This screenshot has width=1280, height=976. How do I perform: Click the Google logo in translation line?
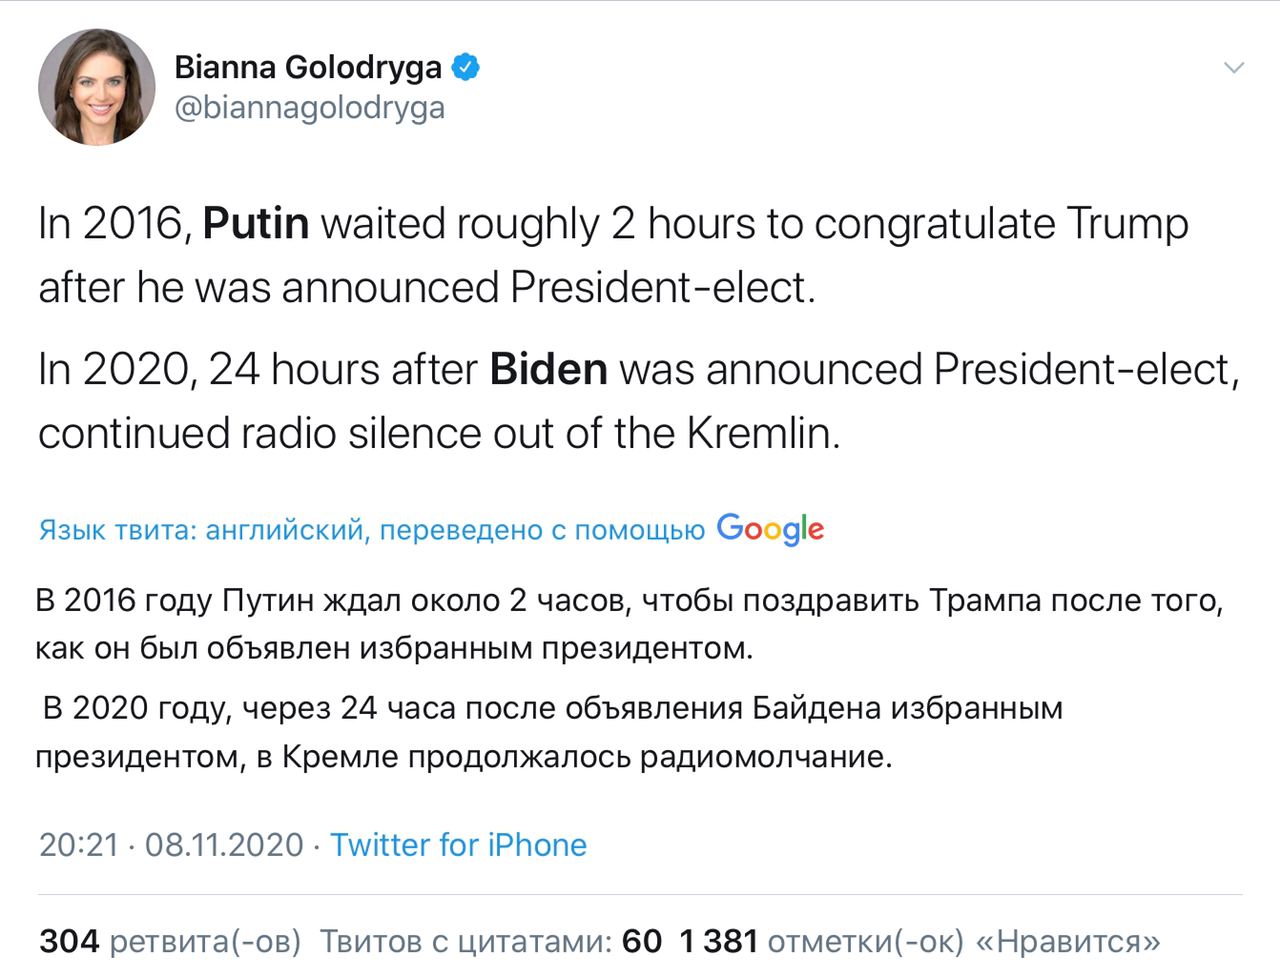770,529
